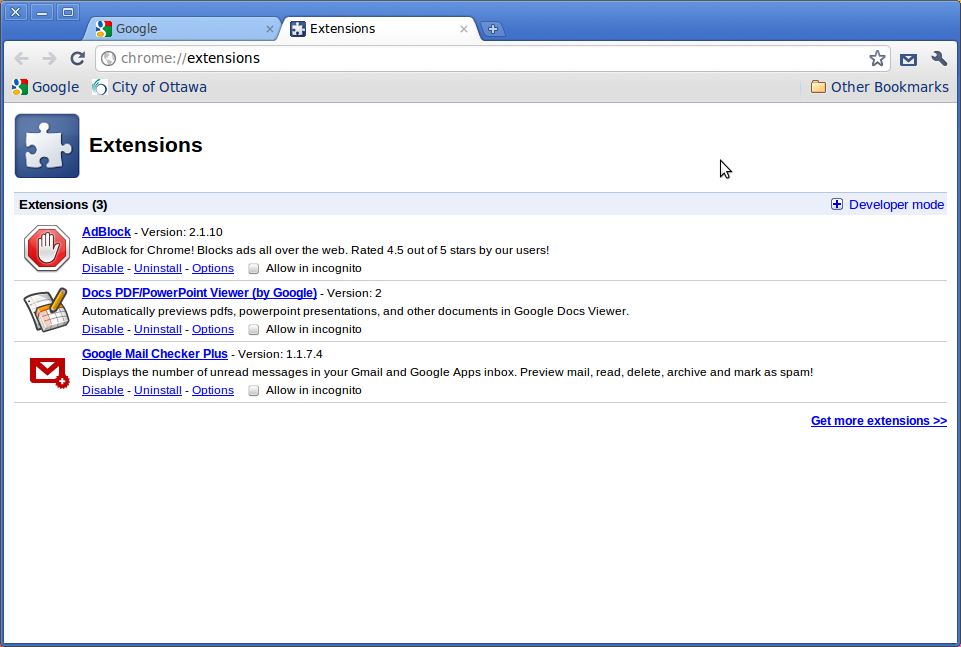
Task: Open Docs PDF/PowerPoint Viewer (by Google) link
Action: [199, 293]
